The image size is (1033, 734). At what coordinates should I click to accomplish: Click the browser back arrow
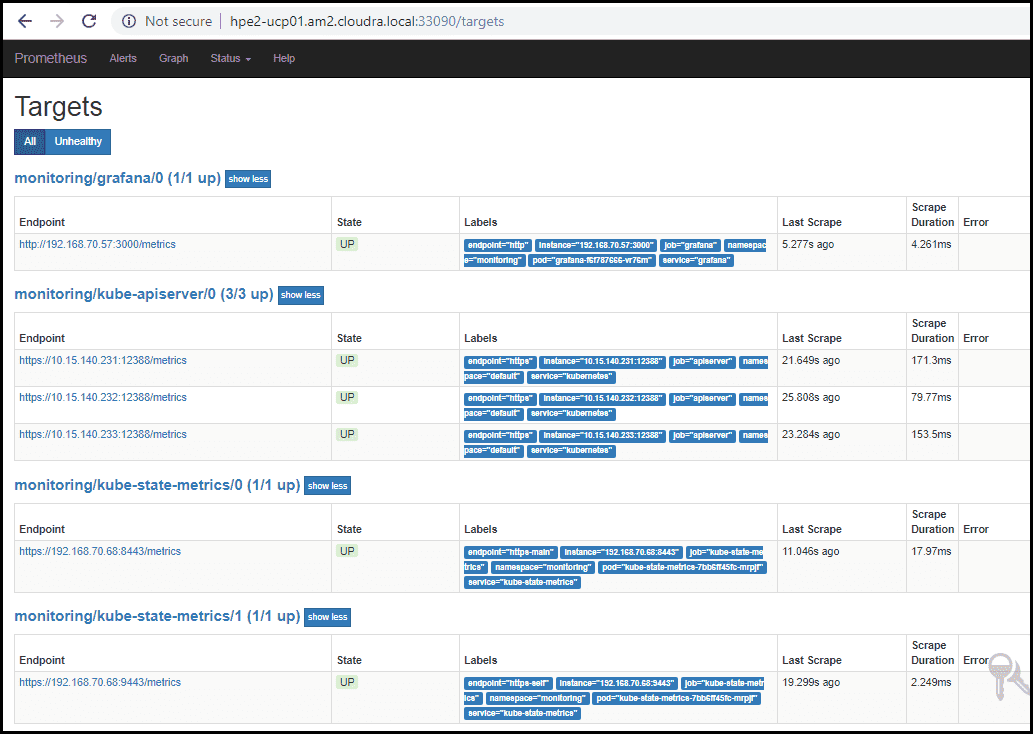tap(24, 20)
